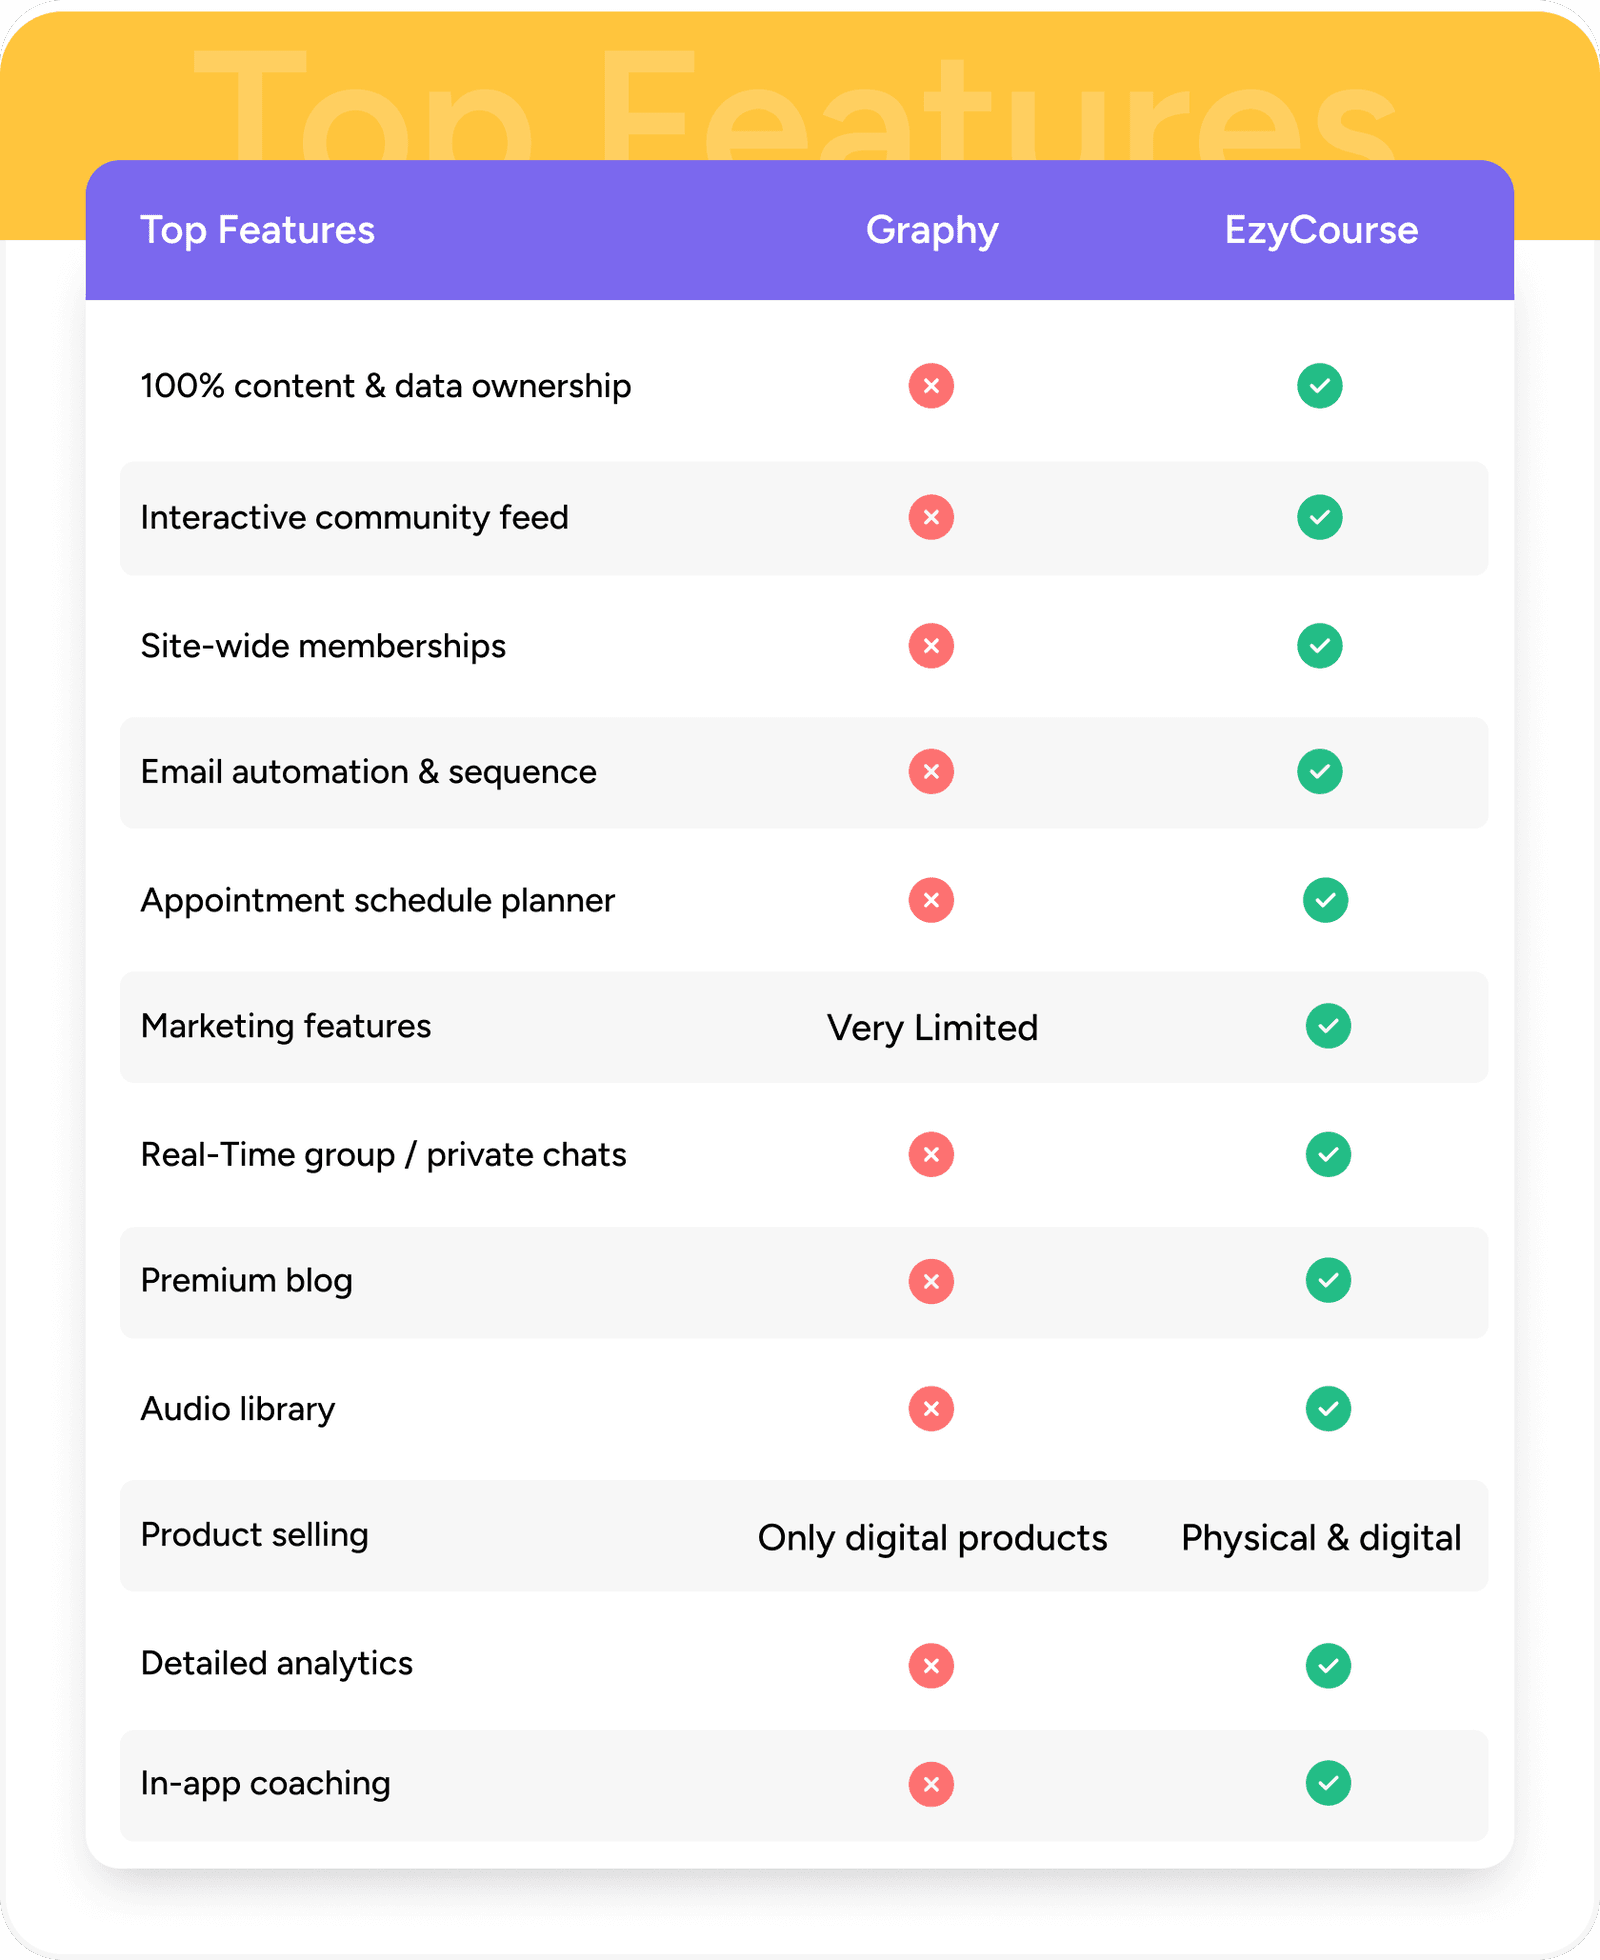Image resolution: width=1600 pixels, height=1960 pixels.
Task: Click the Product selling row label
Action: (x=254, y=1535)
